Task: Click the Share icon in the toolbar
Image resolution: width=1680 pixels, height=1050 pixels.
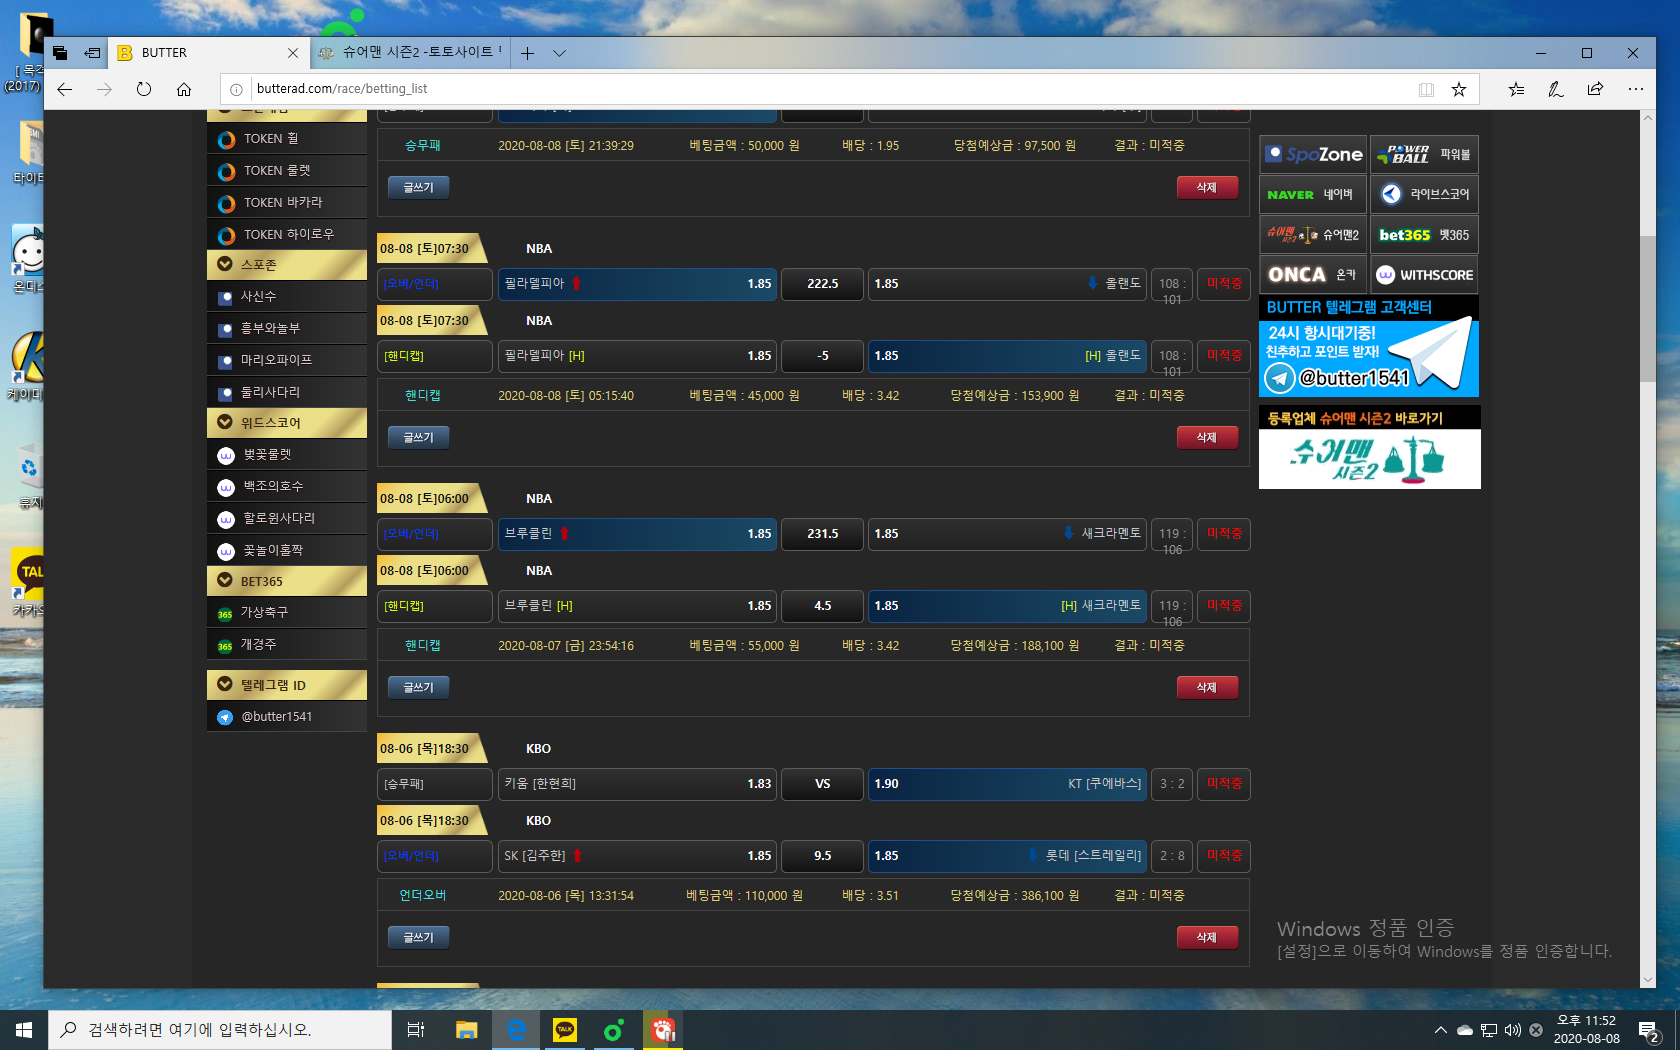Action: click(x=1595, y=89)
